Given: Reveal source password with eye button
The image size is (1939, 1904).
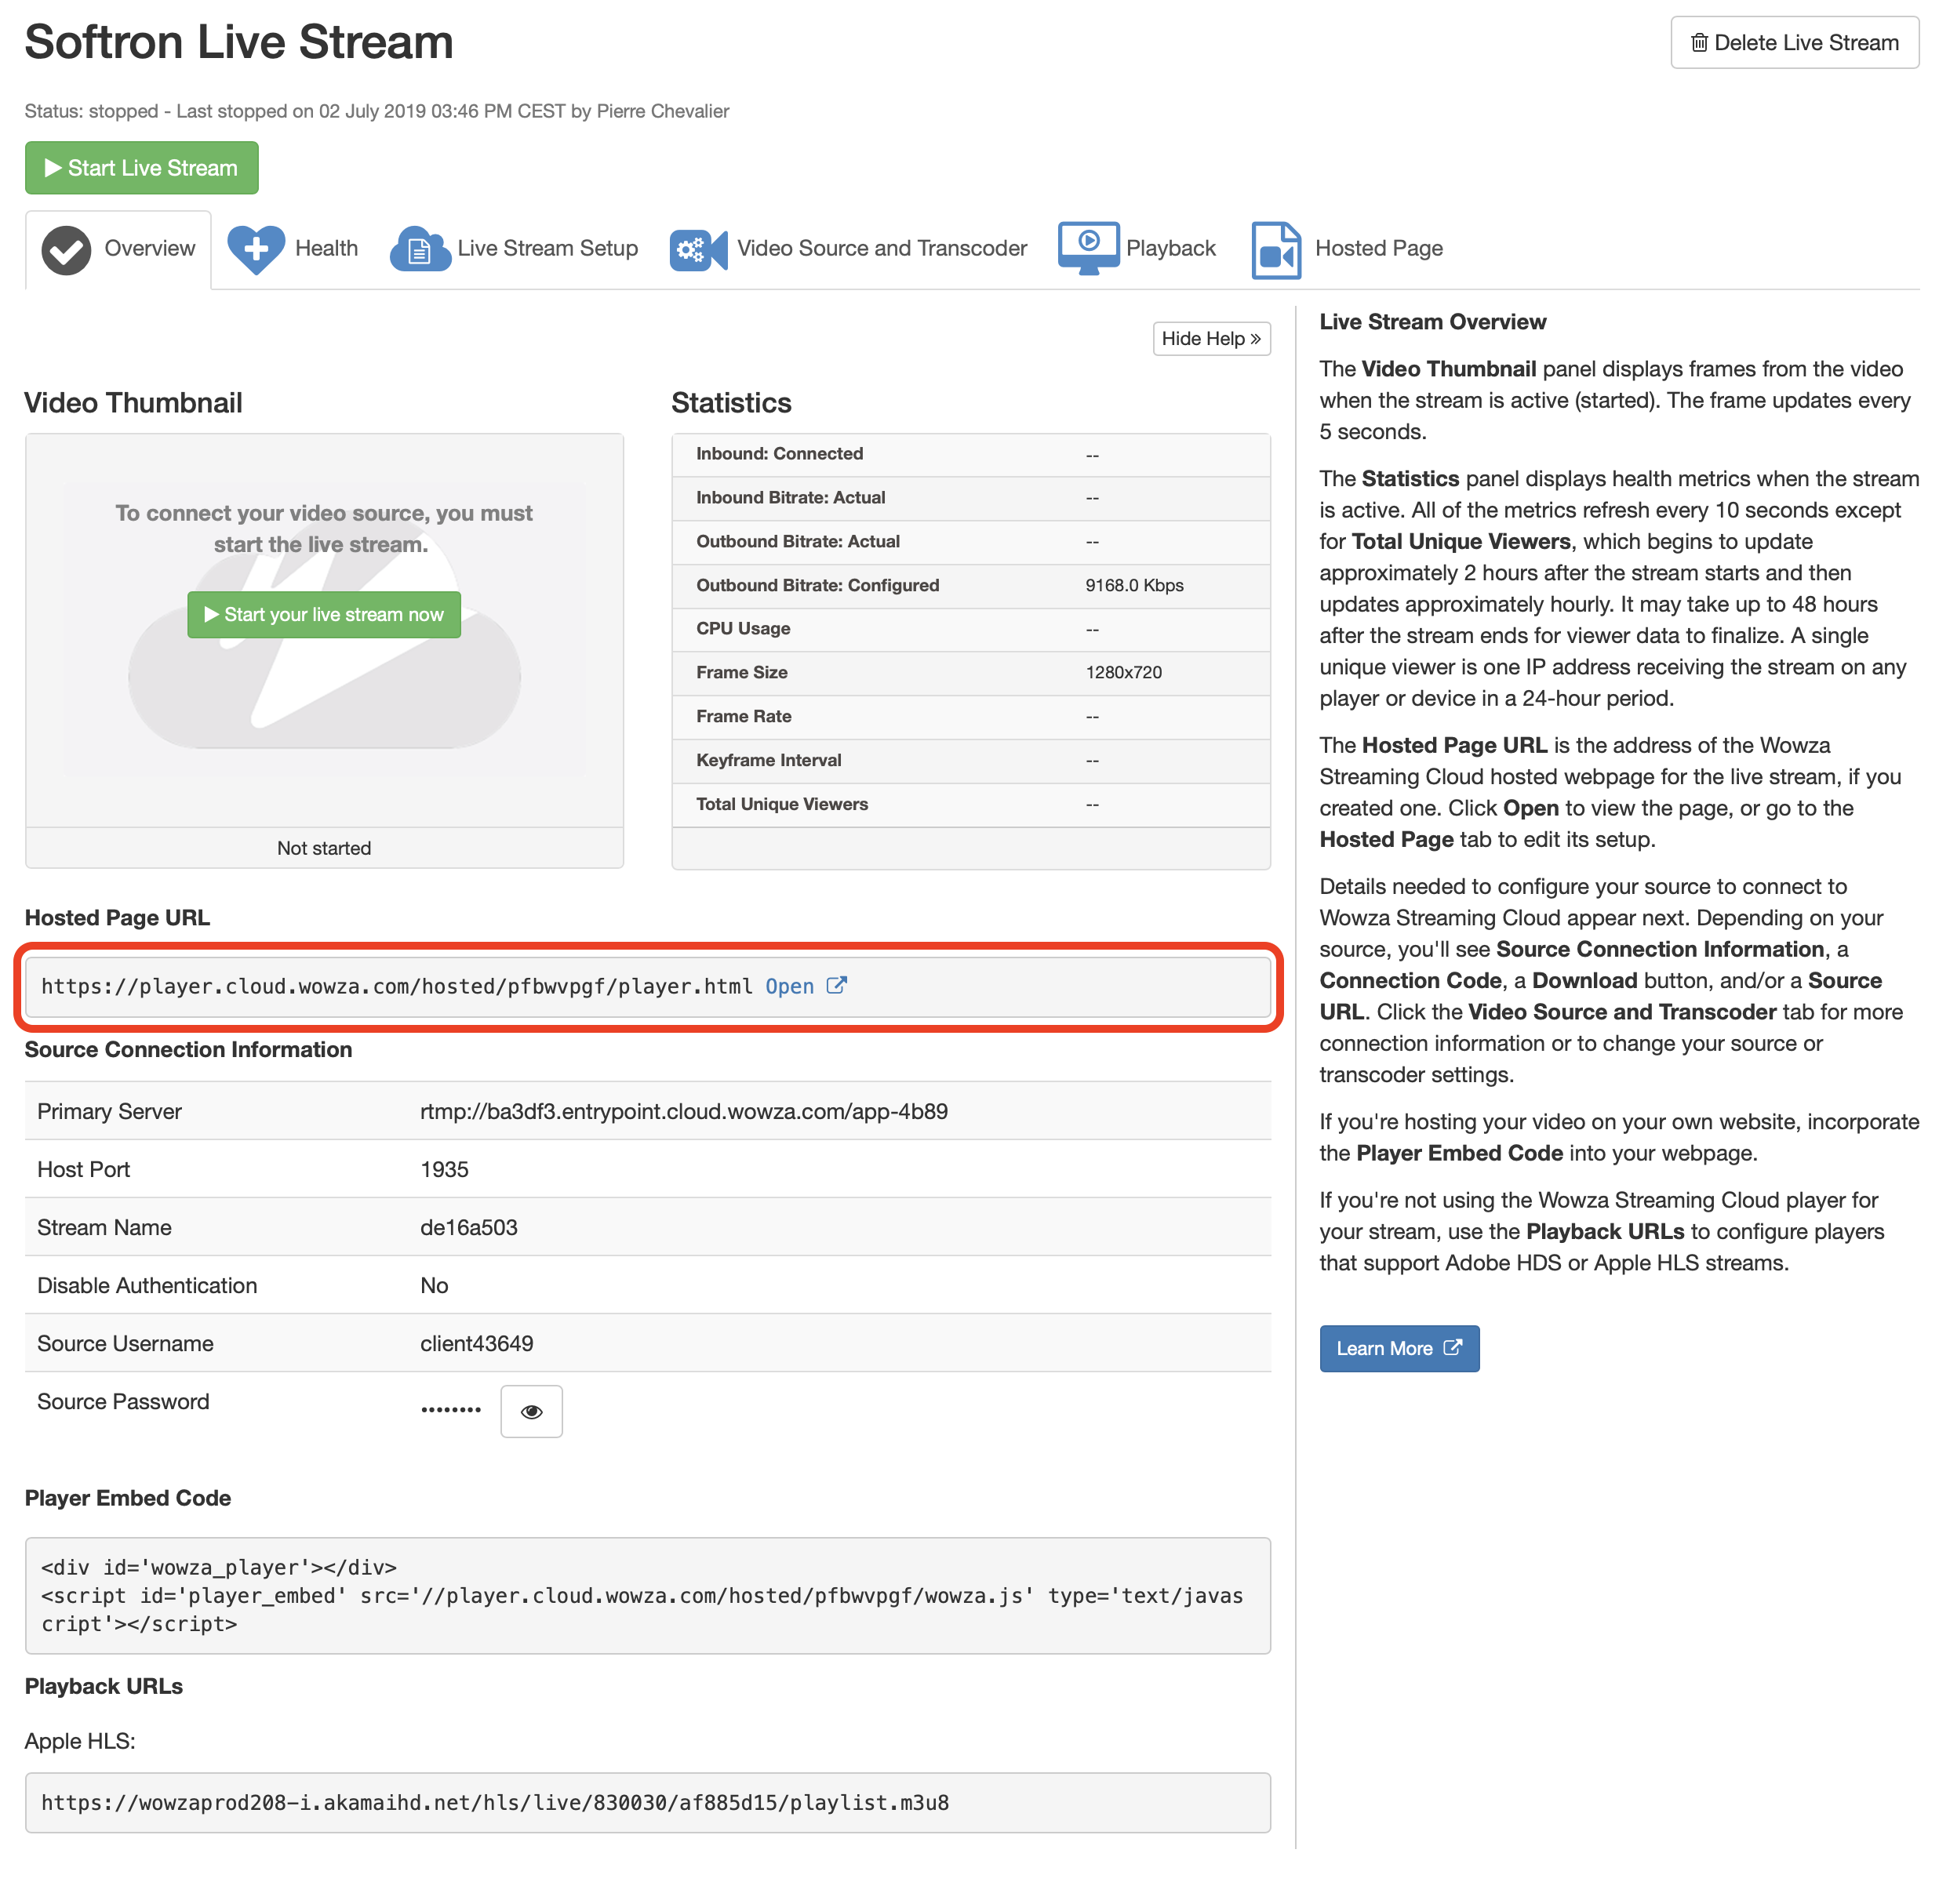Looking at the screenshot, I should point(531,1411).
